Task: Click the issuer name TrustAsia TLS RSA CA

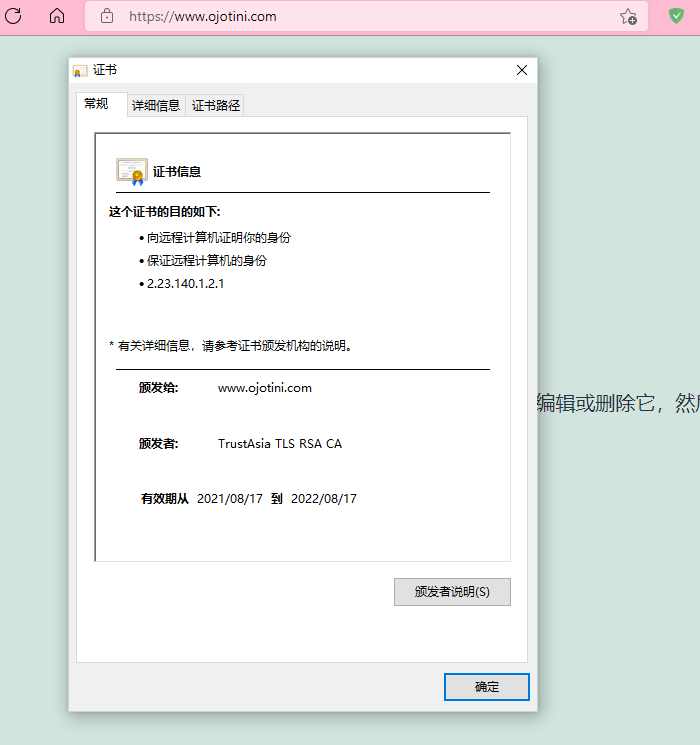Action: (279, 444)
